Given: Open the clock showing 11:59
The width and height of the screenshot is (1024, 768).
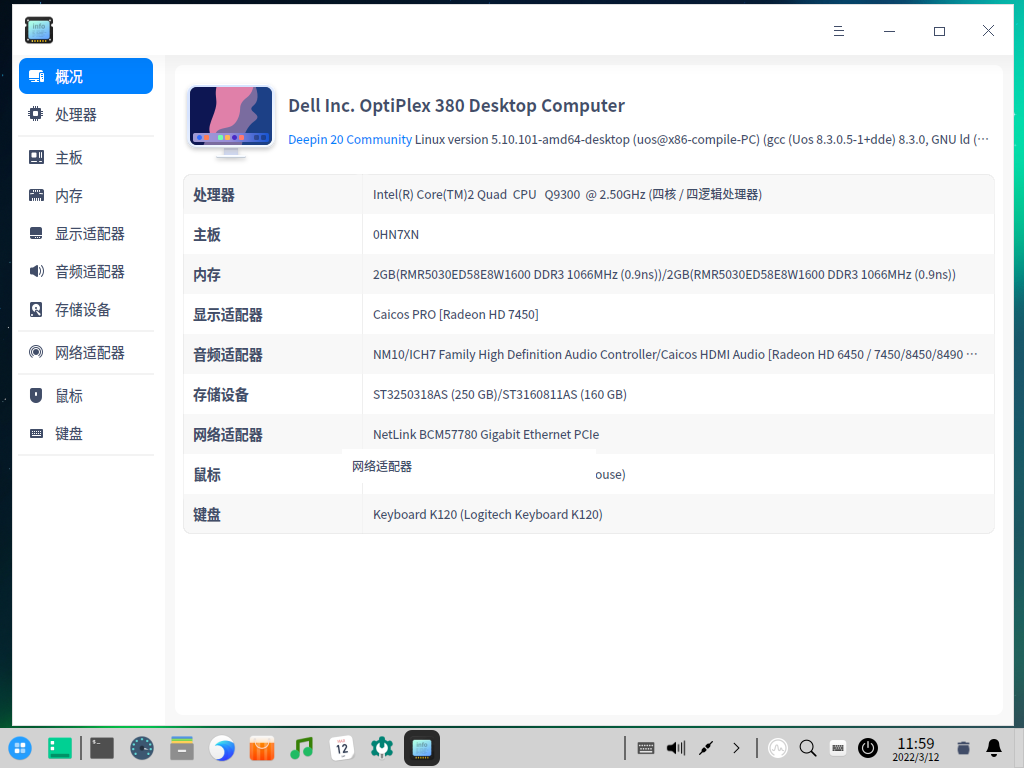Looking at the screenshot, I should pyautogui.click(x=916, y=749).
